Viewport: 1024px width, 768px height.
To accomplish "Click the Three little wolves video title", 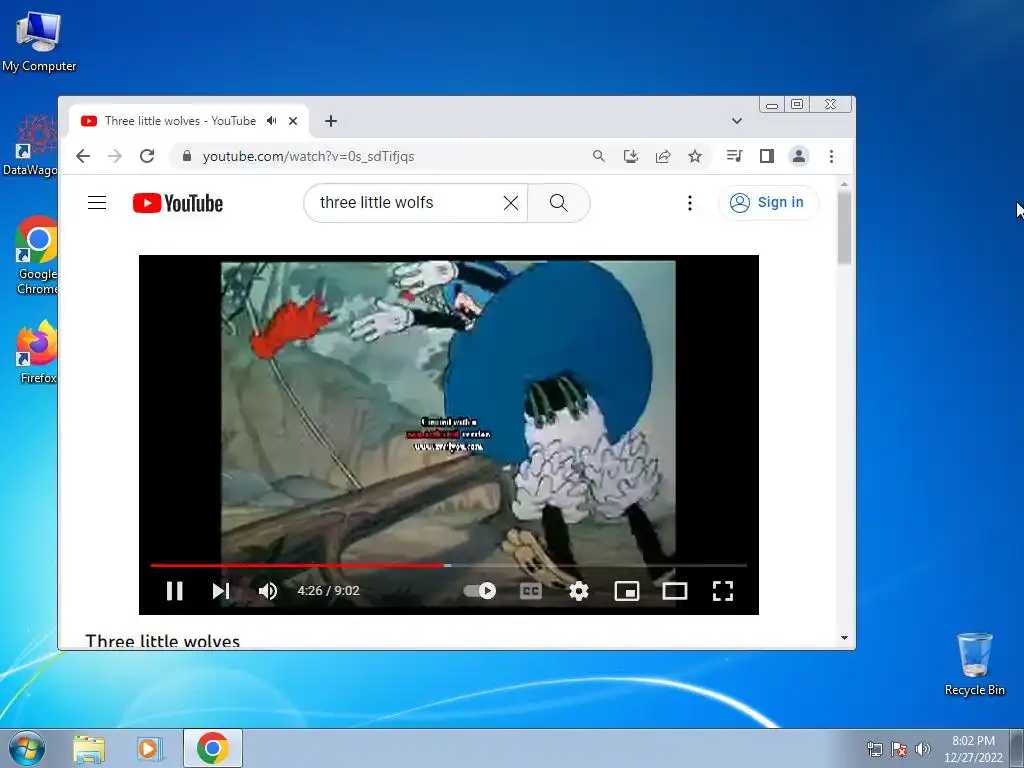I will point(163,641).
